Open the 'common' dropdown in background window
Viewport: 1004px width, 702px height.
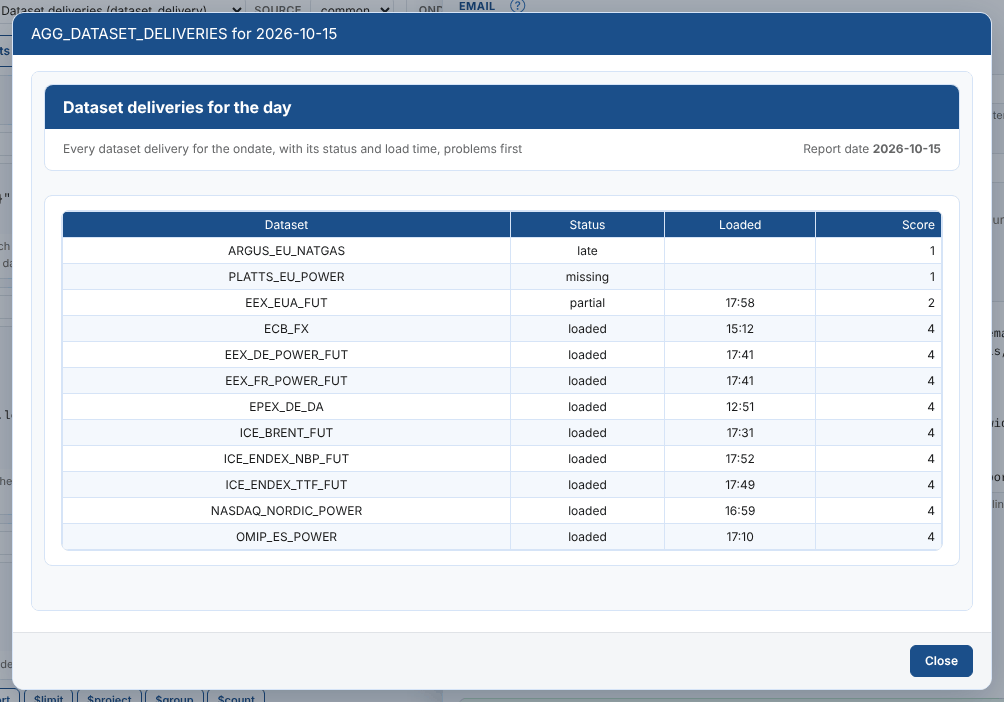pos(355,8)
